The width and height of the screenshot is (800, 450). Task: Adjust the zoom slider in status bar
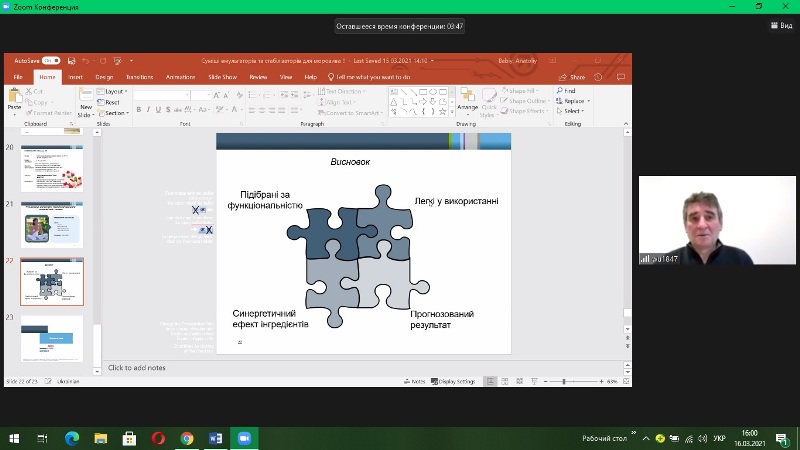(565, 381)
